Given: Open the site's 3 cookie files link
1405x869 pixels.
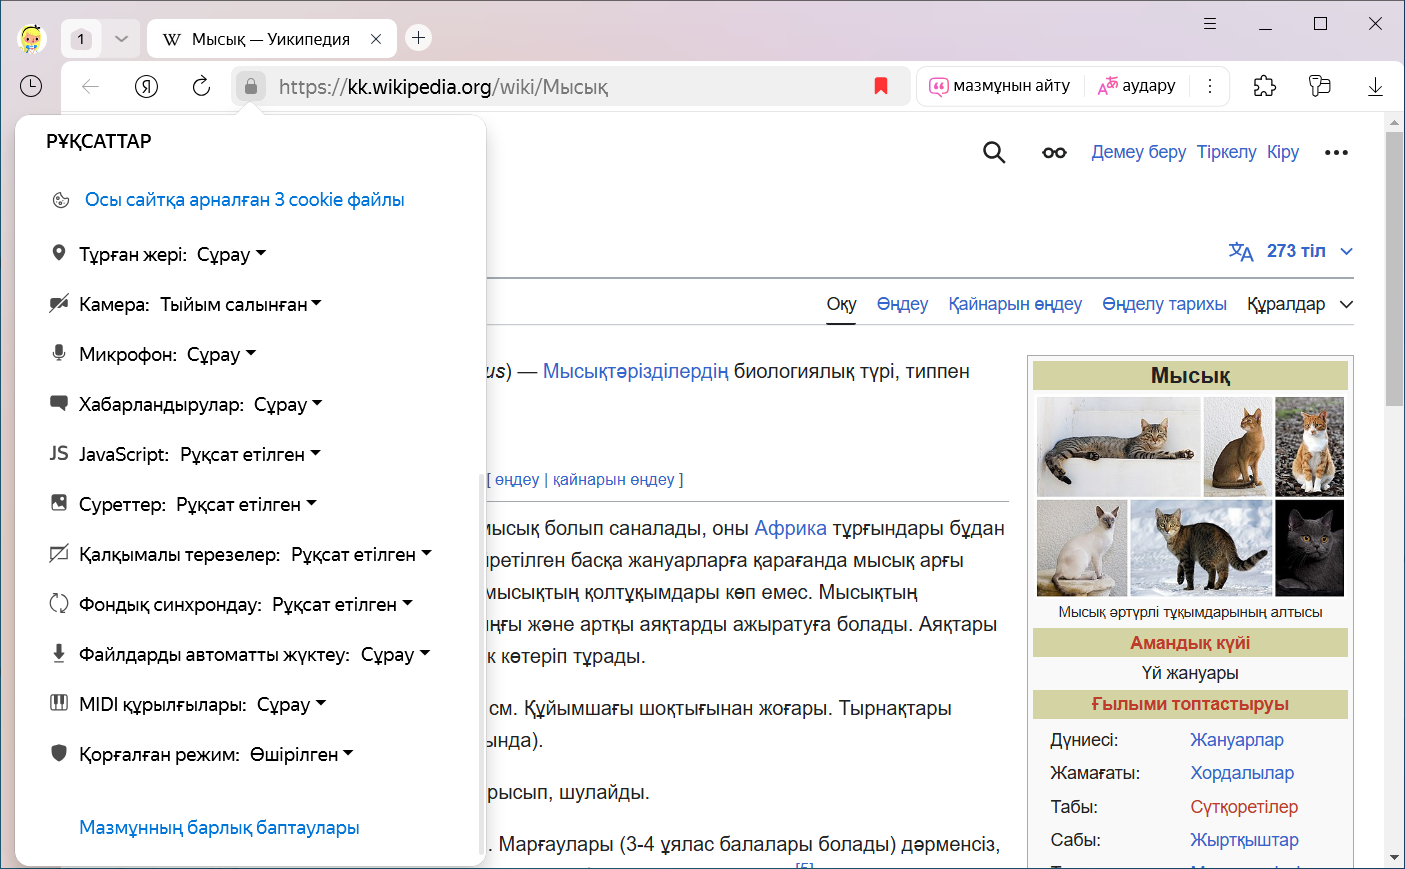Looking at the screenshot, I should 244,200.
